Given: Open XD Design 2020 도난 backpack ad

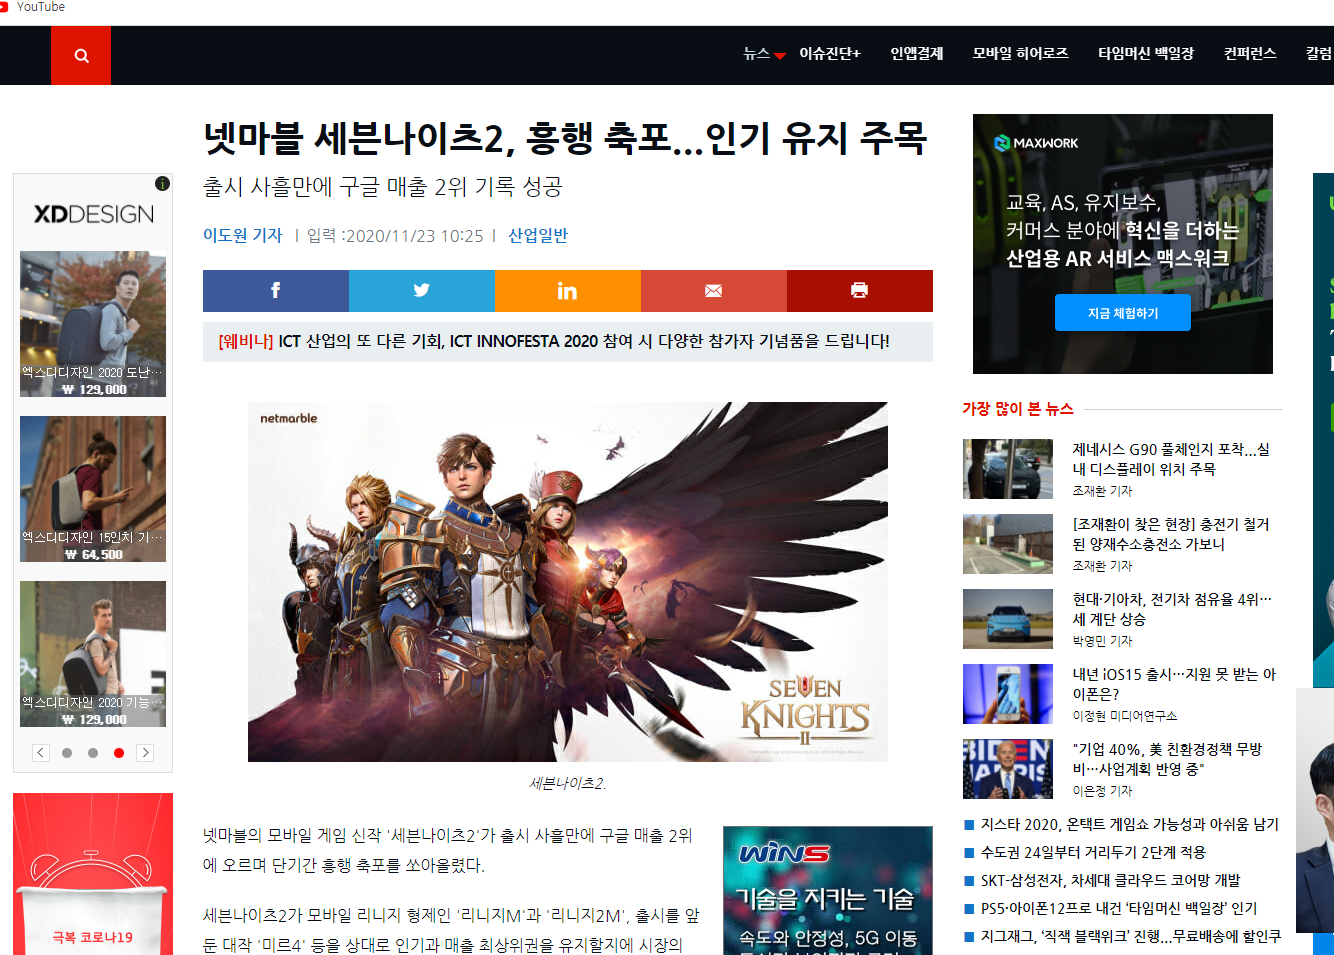Looking at the screenshot, I should click(93, 324).
